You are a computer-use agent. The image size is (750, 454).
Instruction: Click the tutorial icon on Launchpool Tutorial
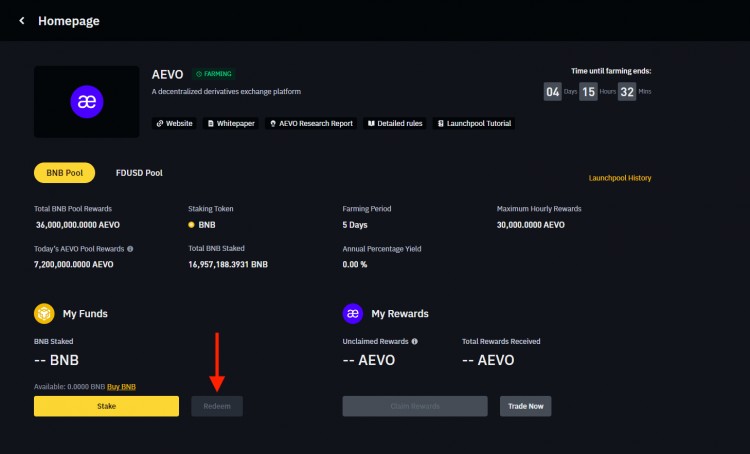tap(441, 123)
